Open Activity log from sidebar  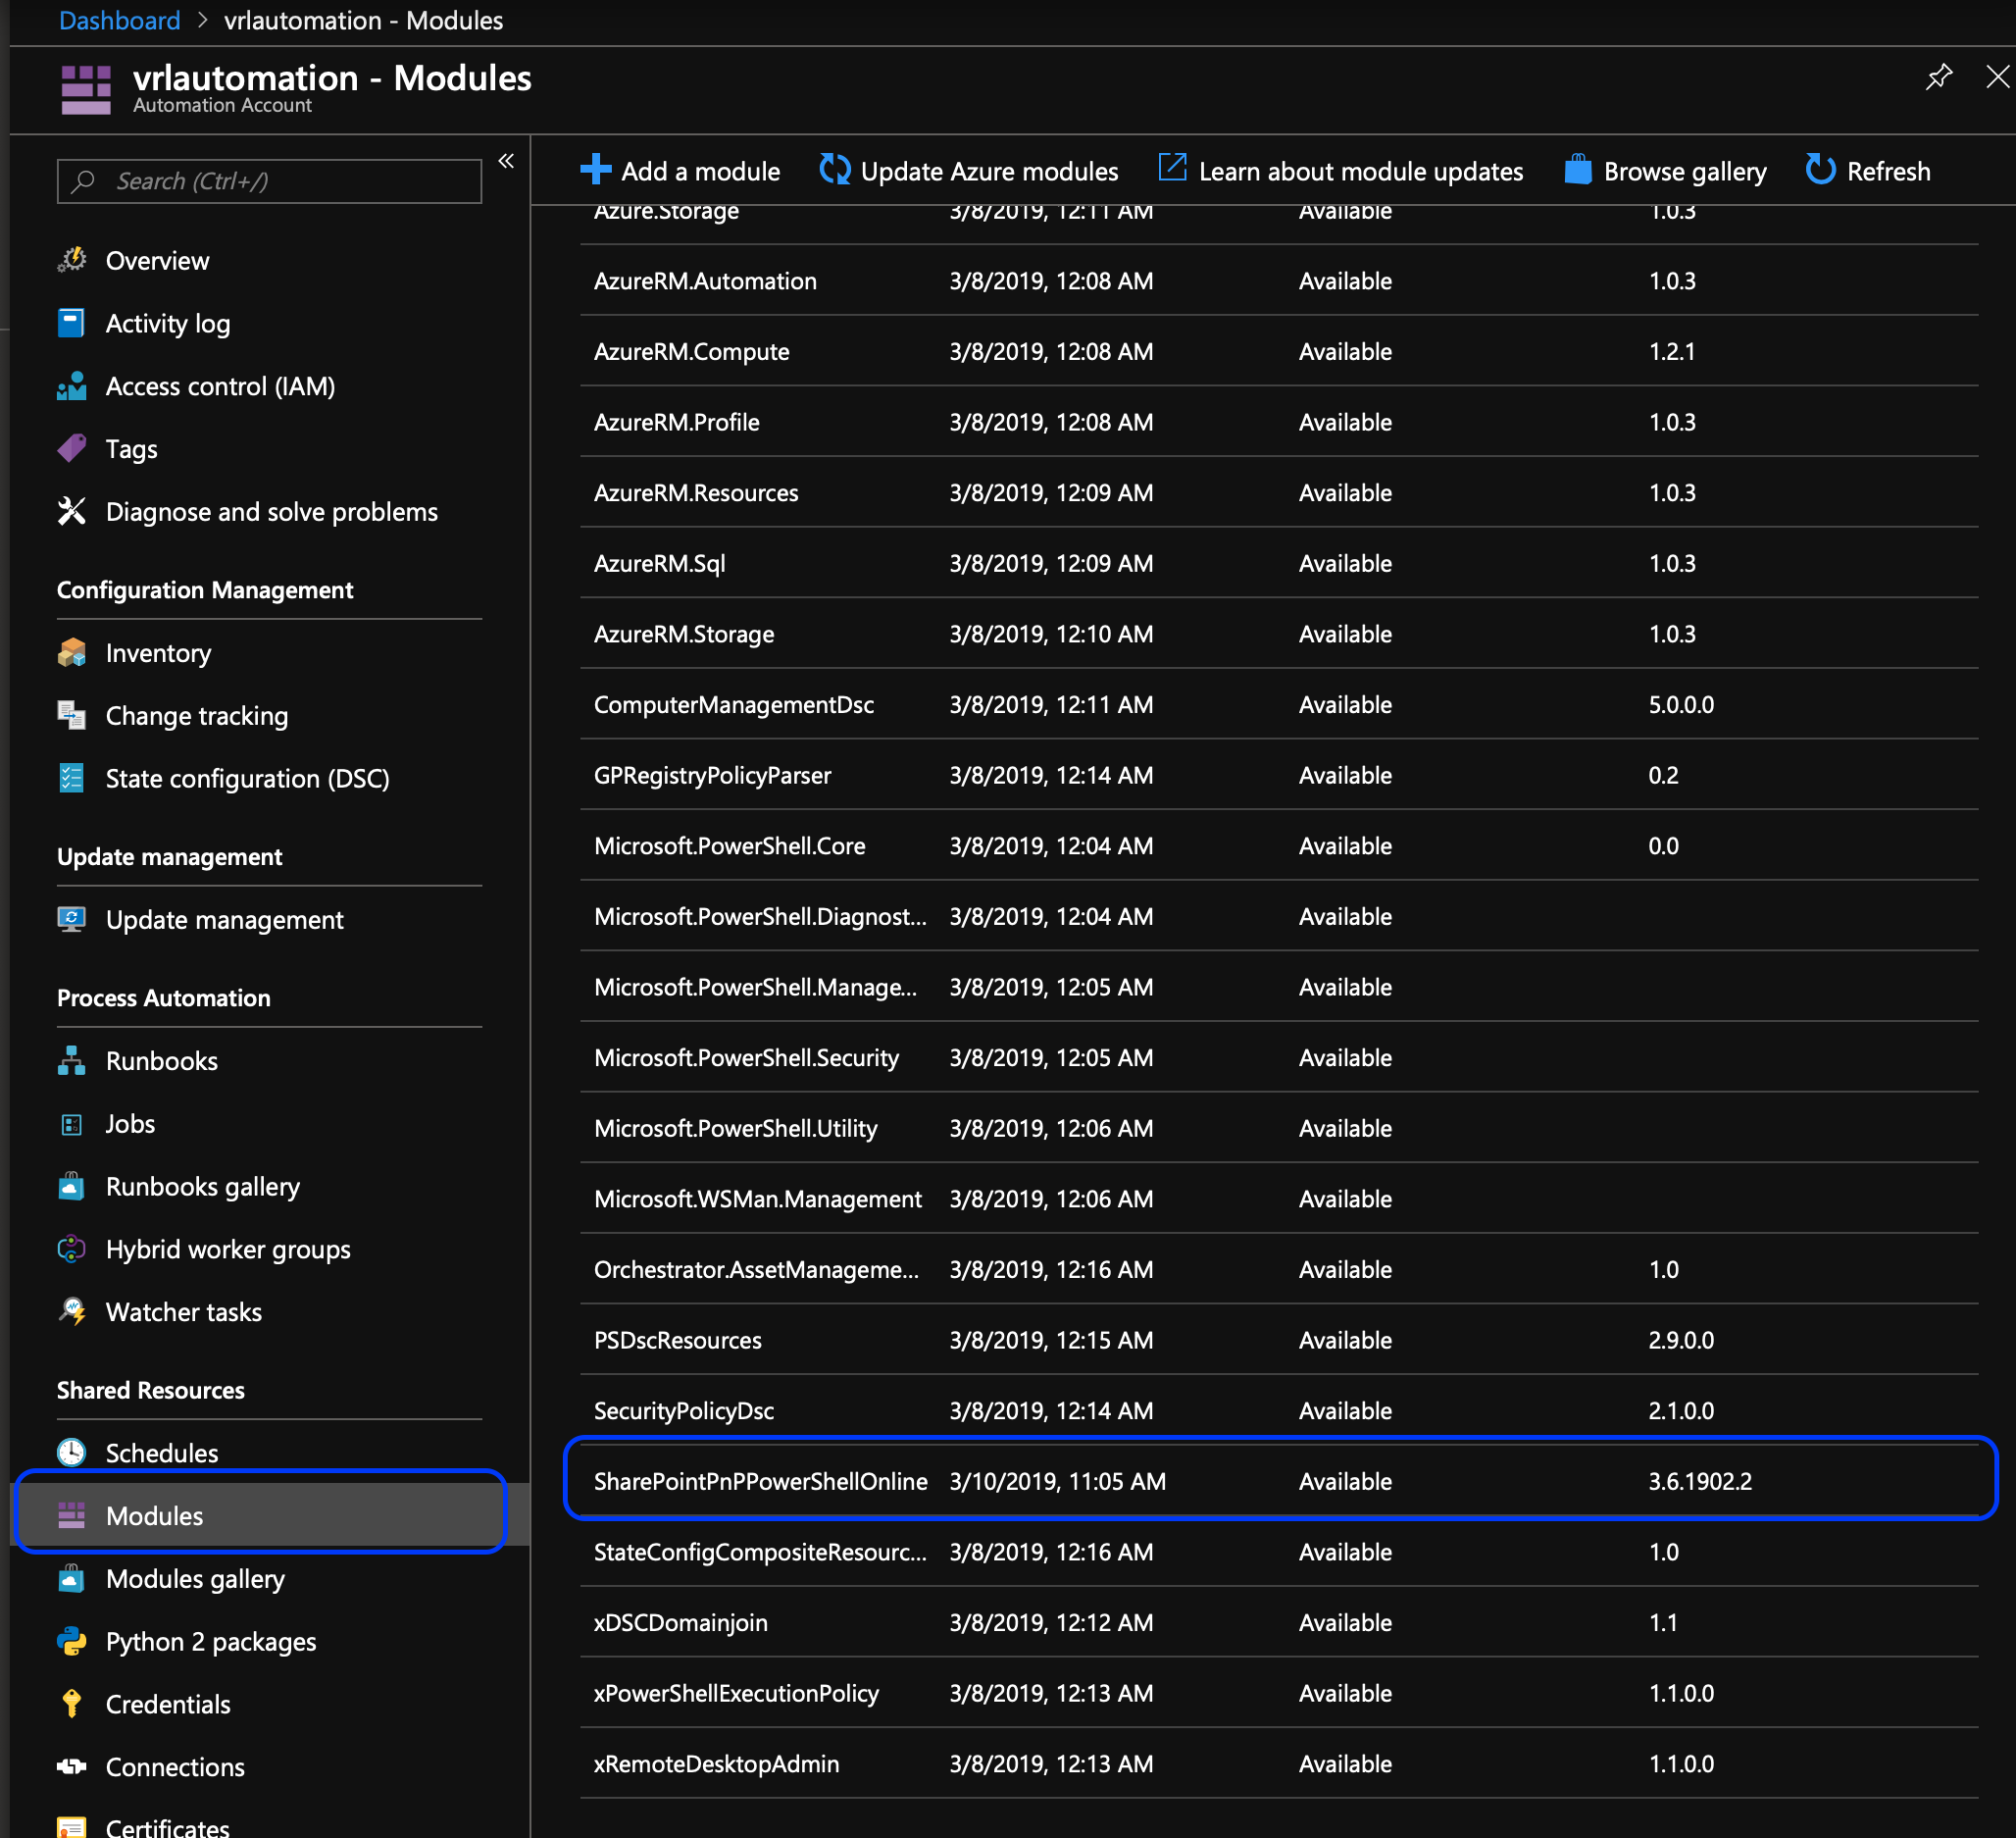point(167,323)
